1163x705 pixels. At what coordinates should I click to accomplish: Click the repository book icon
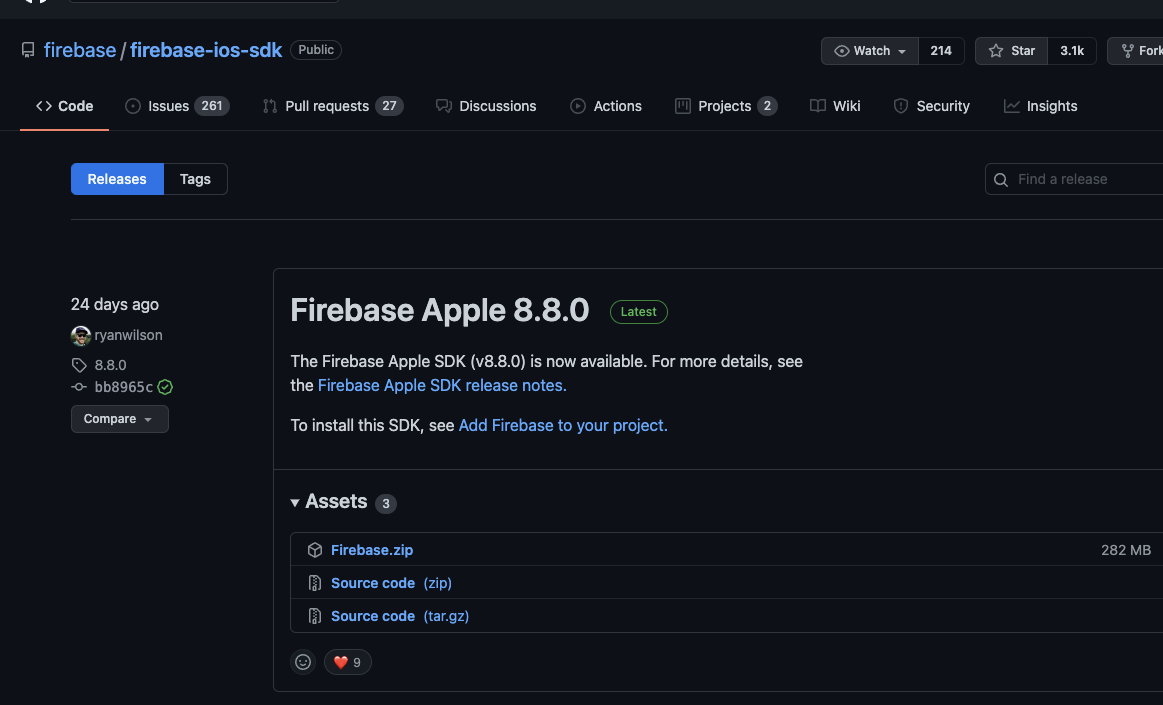click(27, 49)
